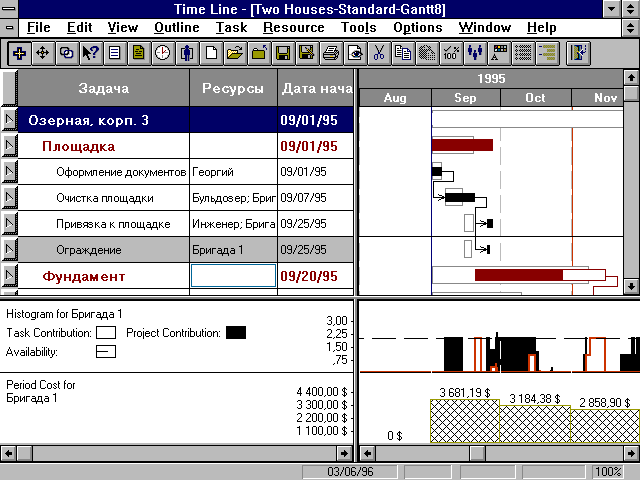Click the Задача column header

point(103,89)
